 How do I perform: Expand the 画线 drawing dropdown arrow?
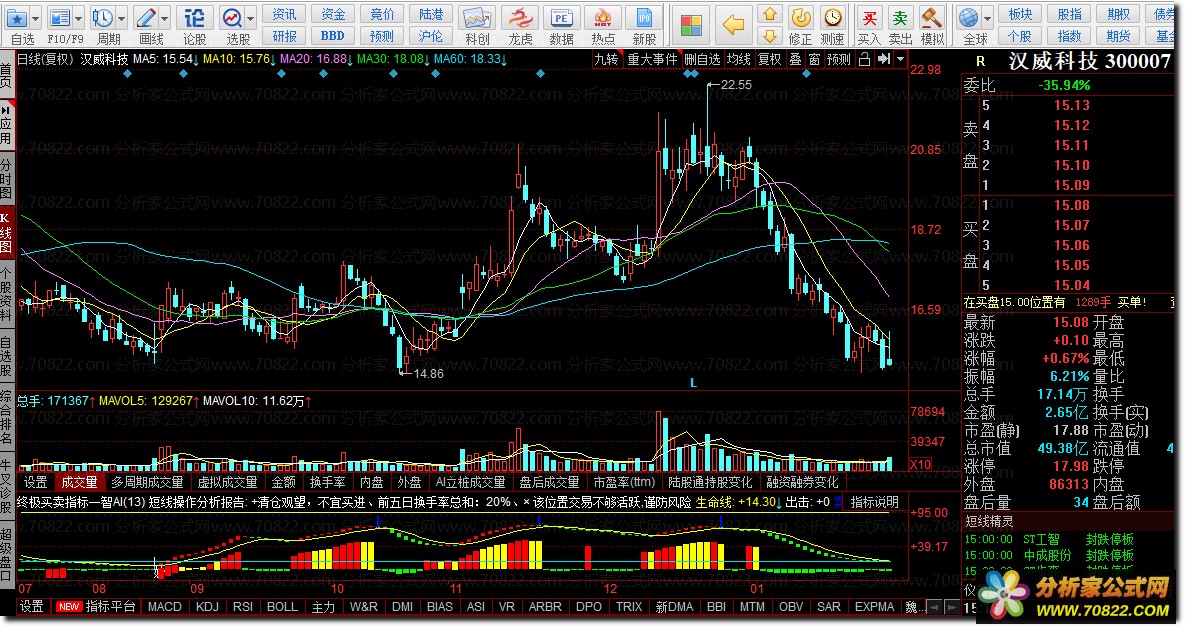165,18
